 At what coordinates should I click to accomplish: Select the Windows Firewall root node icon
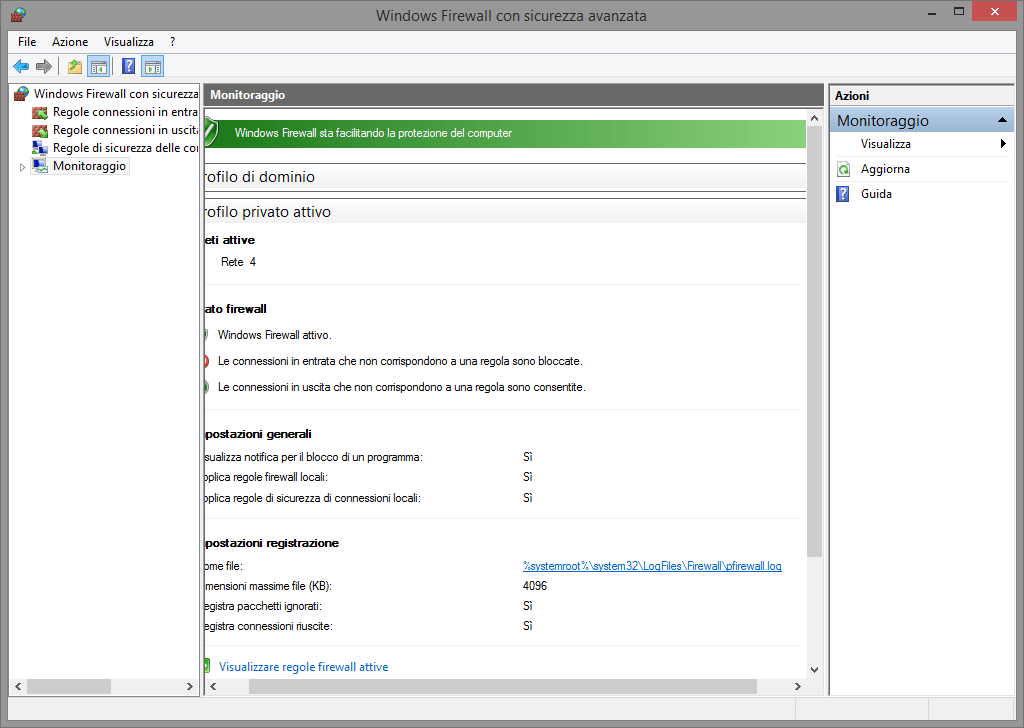21,94
